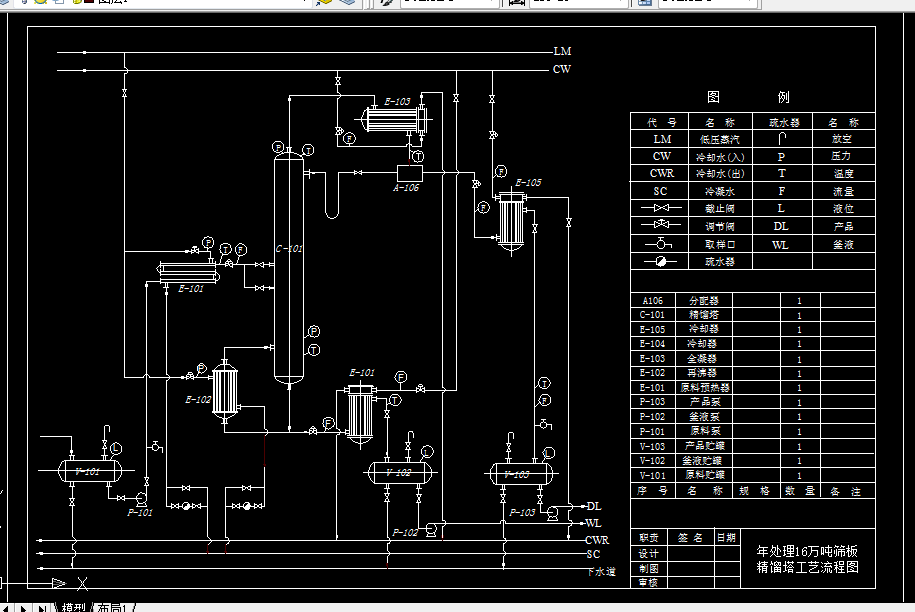This screenshot has height=612, width=915.
Task: Click 精馏塔 in the equipment table
Action: pyautogui.click(x=704, y=314)
